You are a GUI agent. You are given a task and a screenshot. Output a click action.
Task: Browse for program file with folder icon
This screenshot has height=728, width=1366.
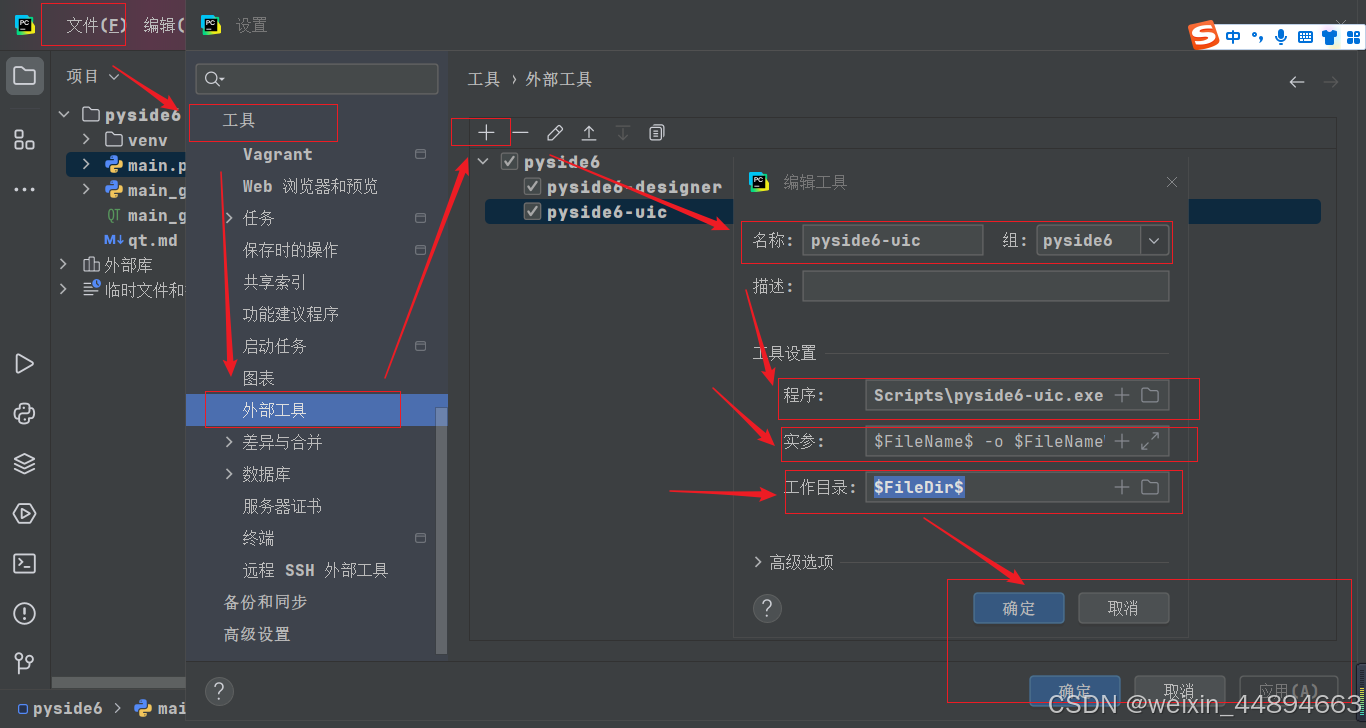click(x=1150, y=395)
